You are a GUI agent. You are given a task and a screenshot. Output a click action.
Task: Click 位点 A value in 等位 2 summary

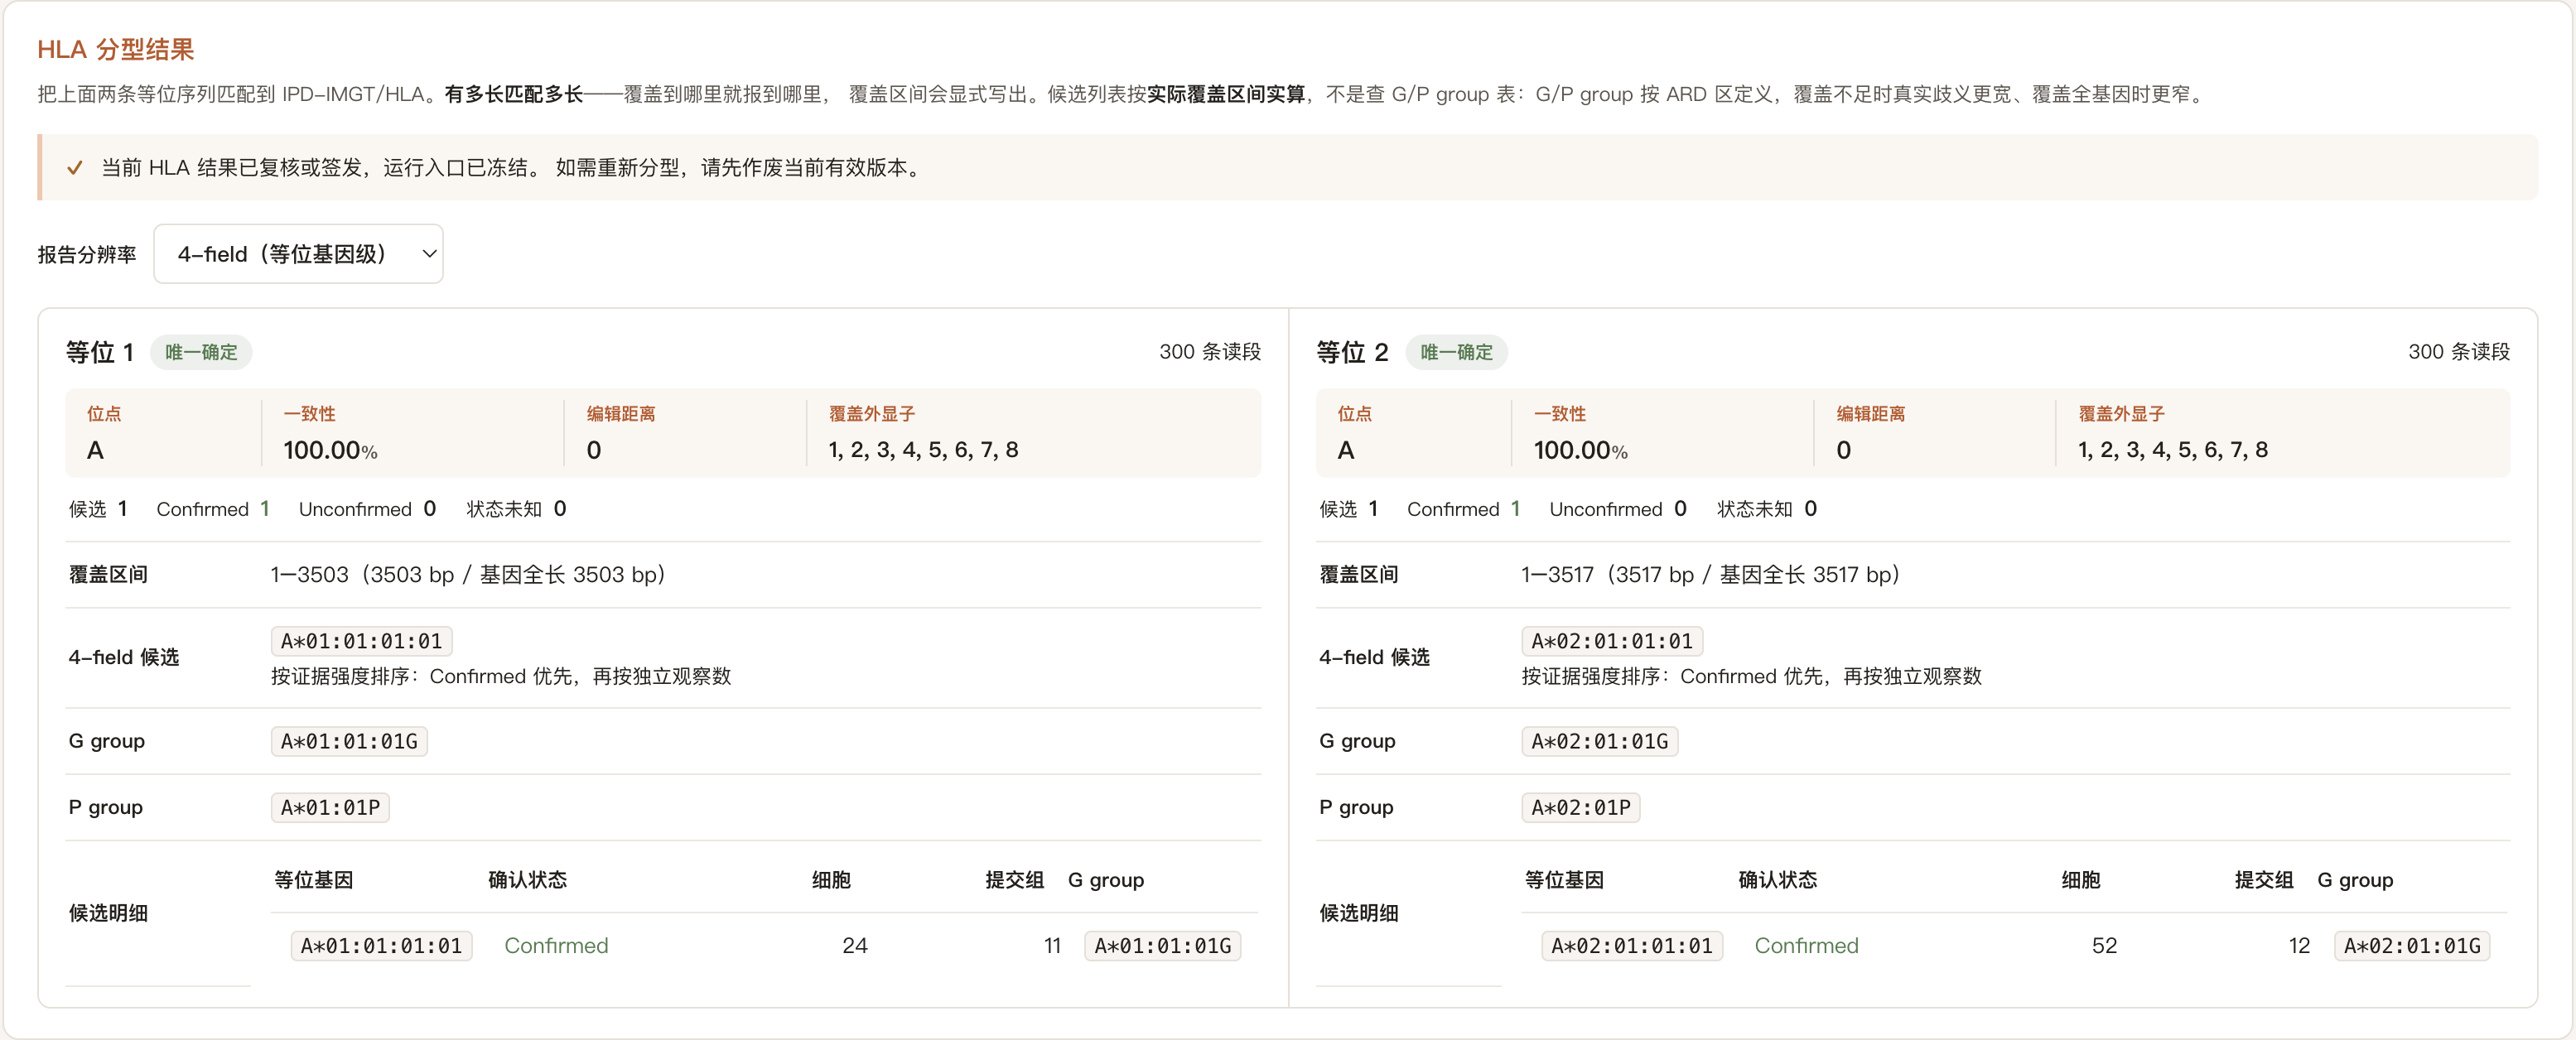[x=1346, y=450]
